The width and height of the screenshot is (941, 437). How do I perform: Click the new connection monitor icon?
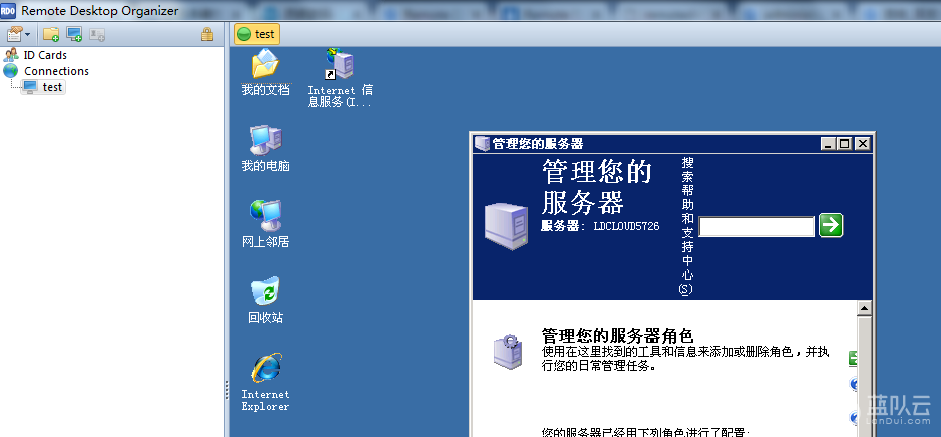74,34
